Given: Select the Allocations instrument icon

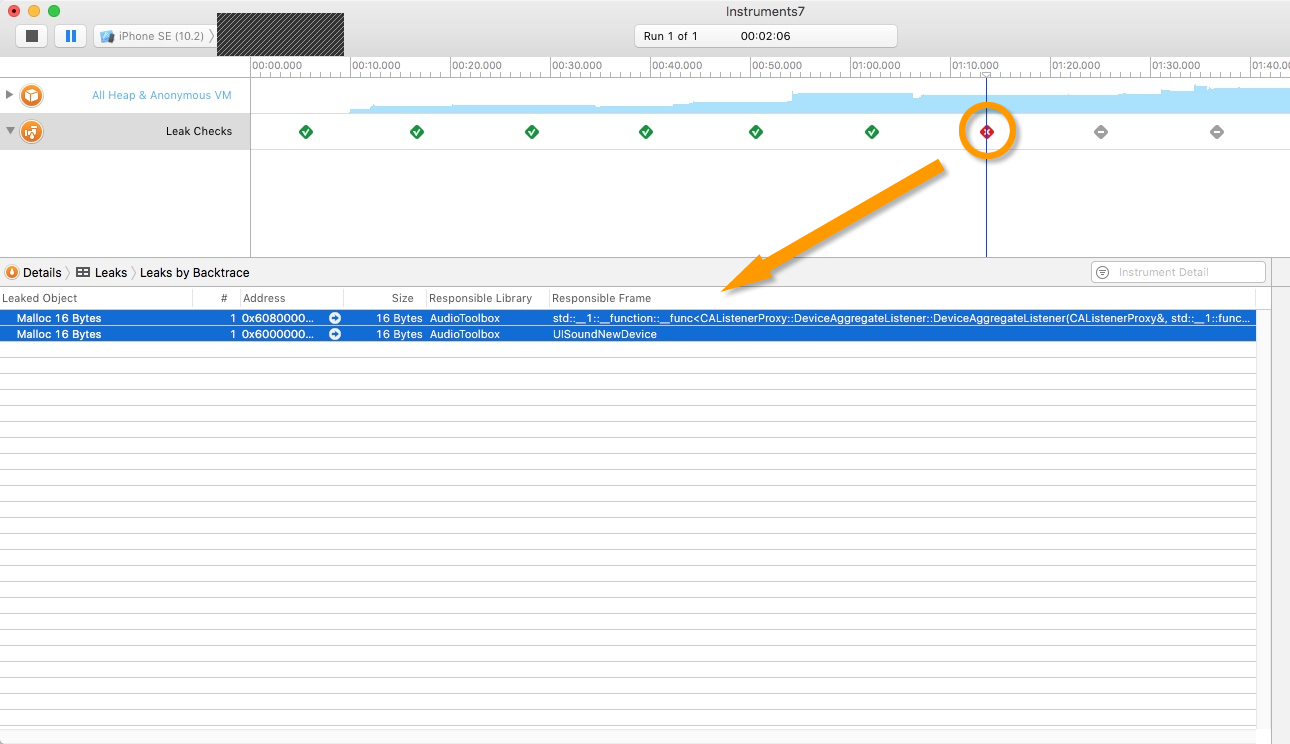Looking at the screenshot, I should (x=32, y=95).
